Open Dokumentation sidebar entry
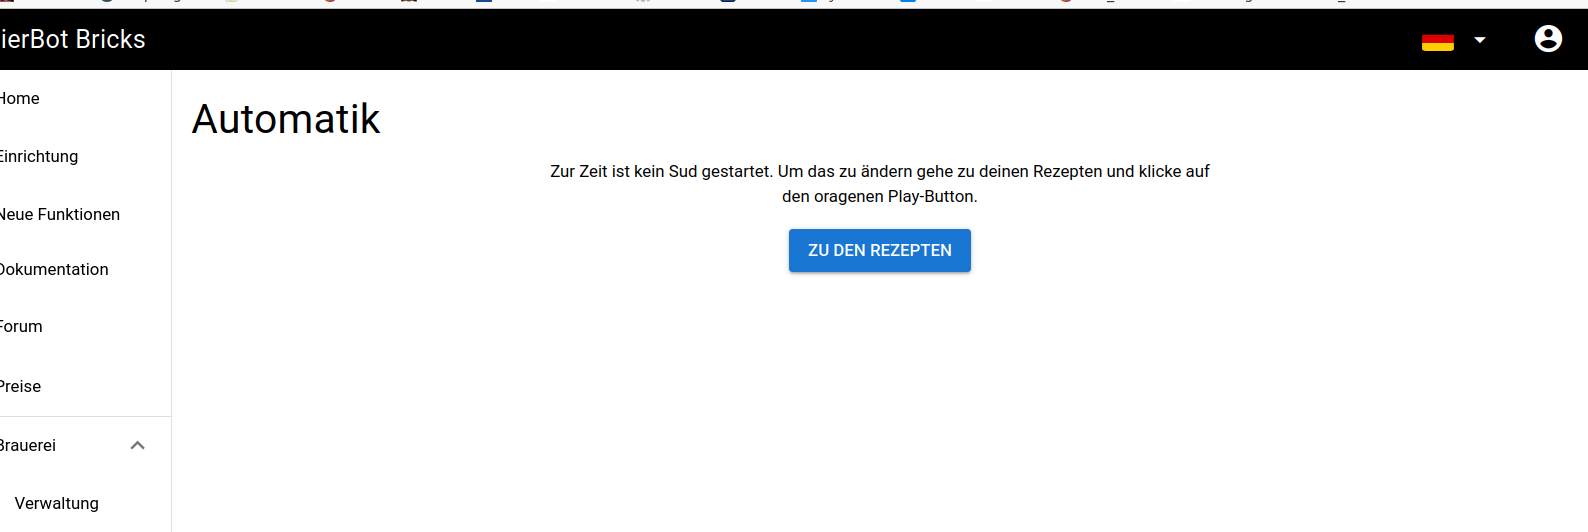The image size is (1588, 532). 54,269
